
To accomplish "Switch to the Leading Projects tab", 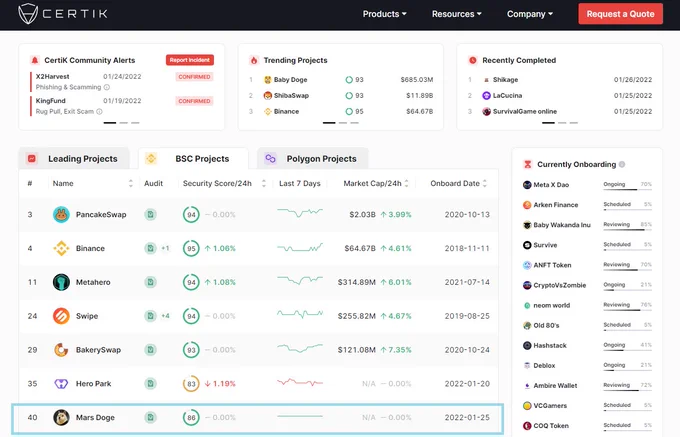I will click(74, 159).
